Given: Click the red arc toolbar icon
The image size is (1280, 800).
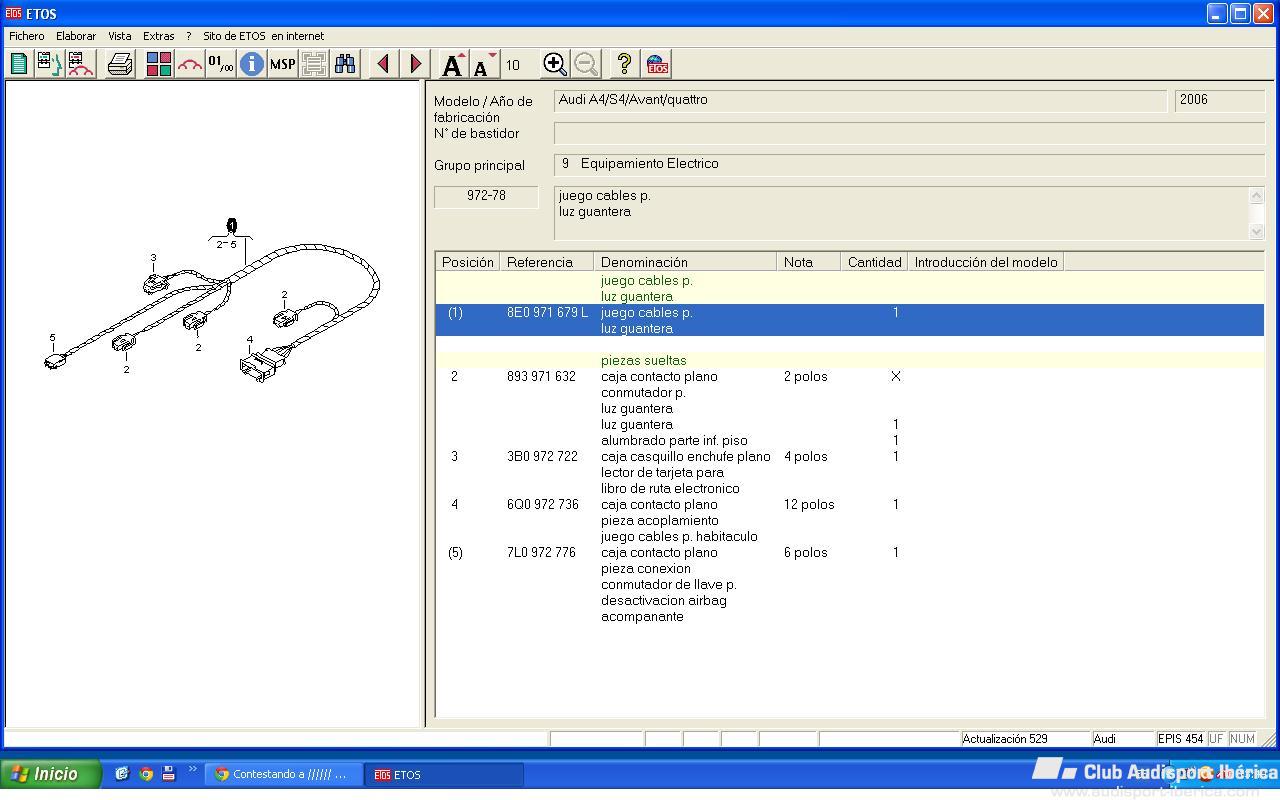Looking at the screenshot, I should click(x=189, y=64).
